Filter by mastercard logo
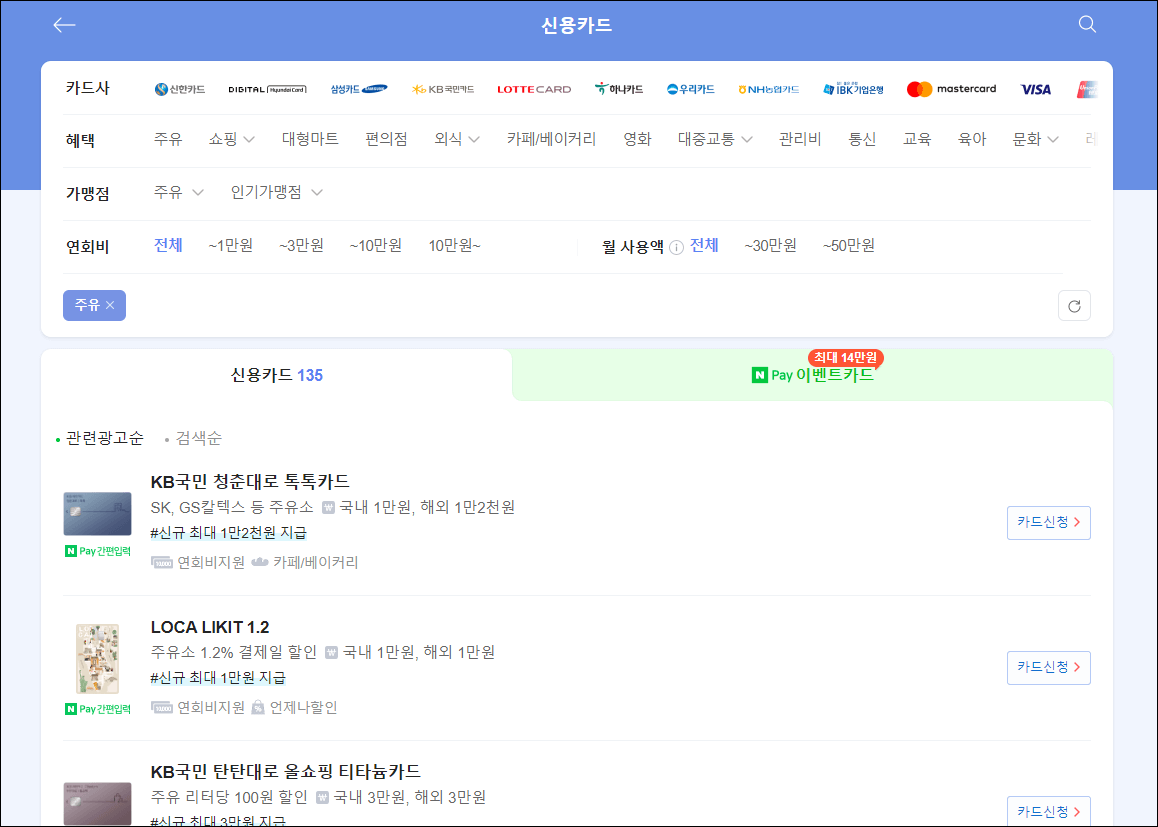Viewport: 1158px width, 827px height. coord(951,89)
